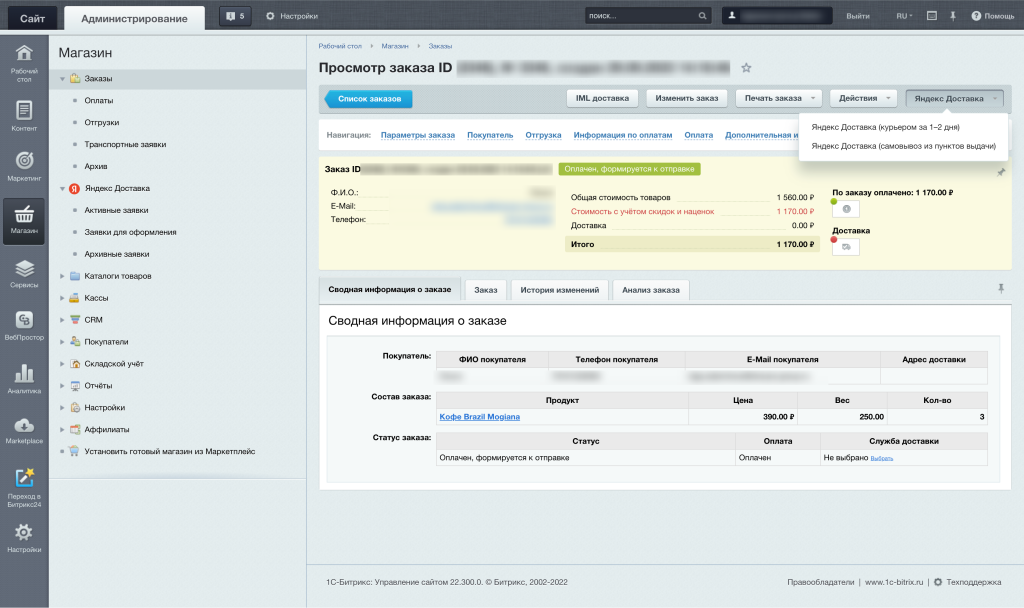This screenshot has height=608, width=1024.
Task: Open Архивные заявки tree item
Action: 117,254
